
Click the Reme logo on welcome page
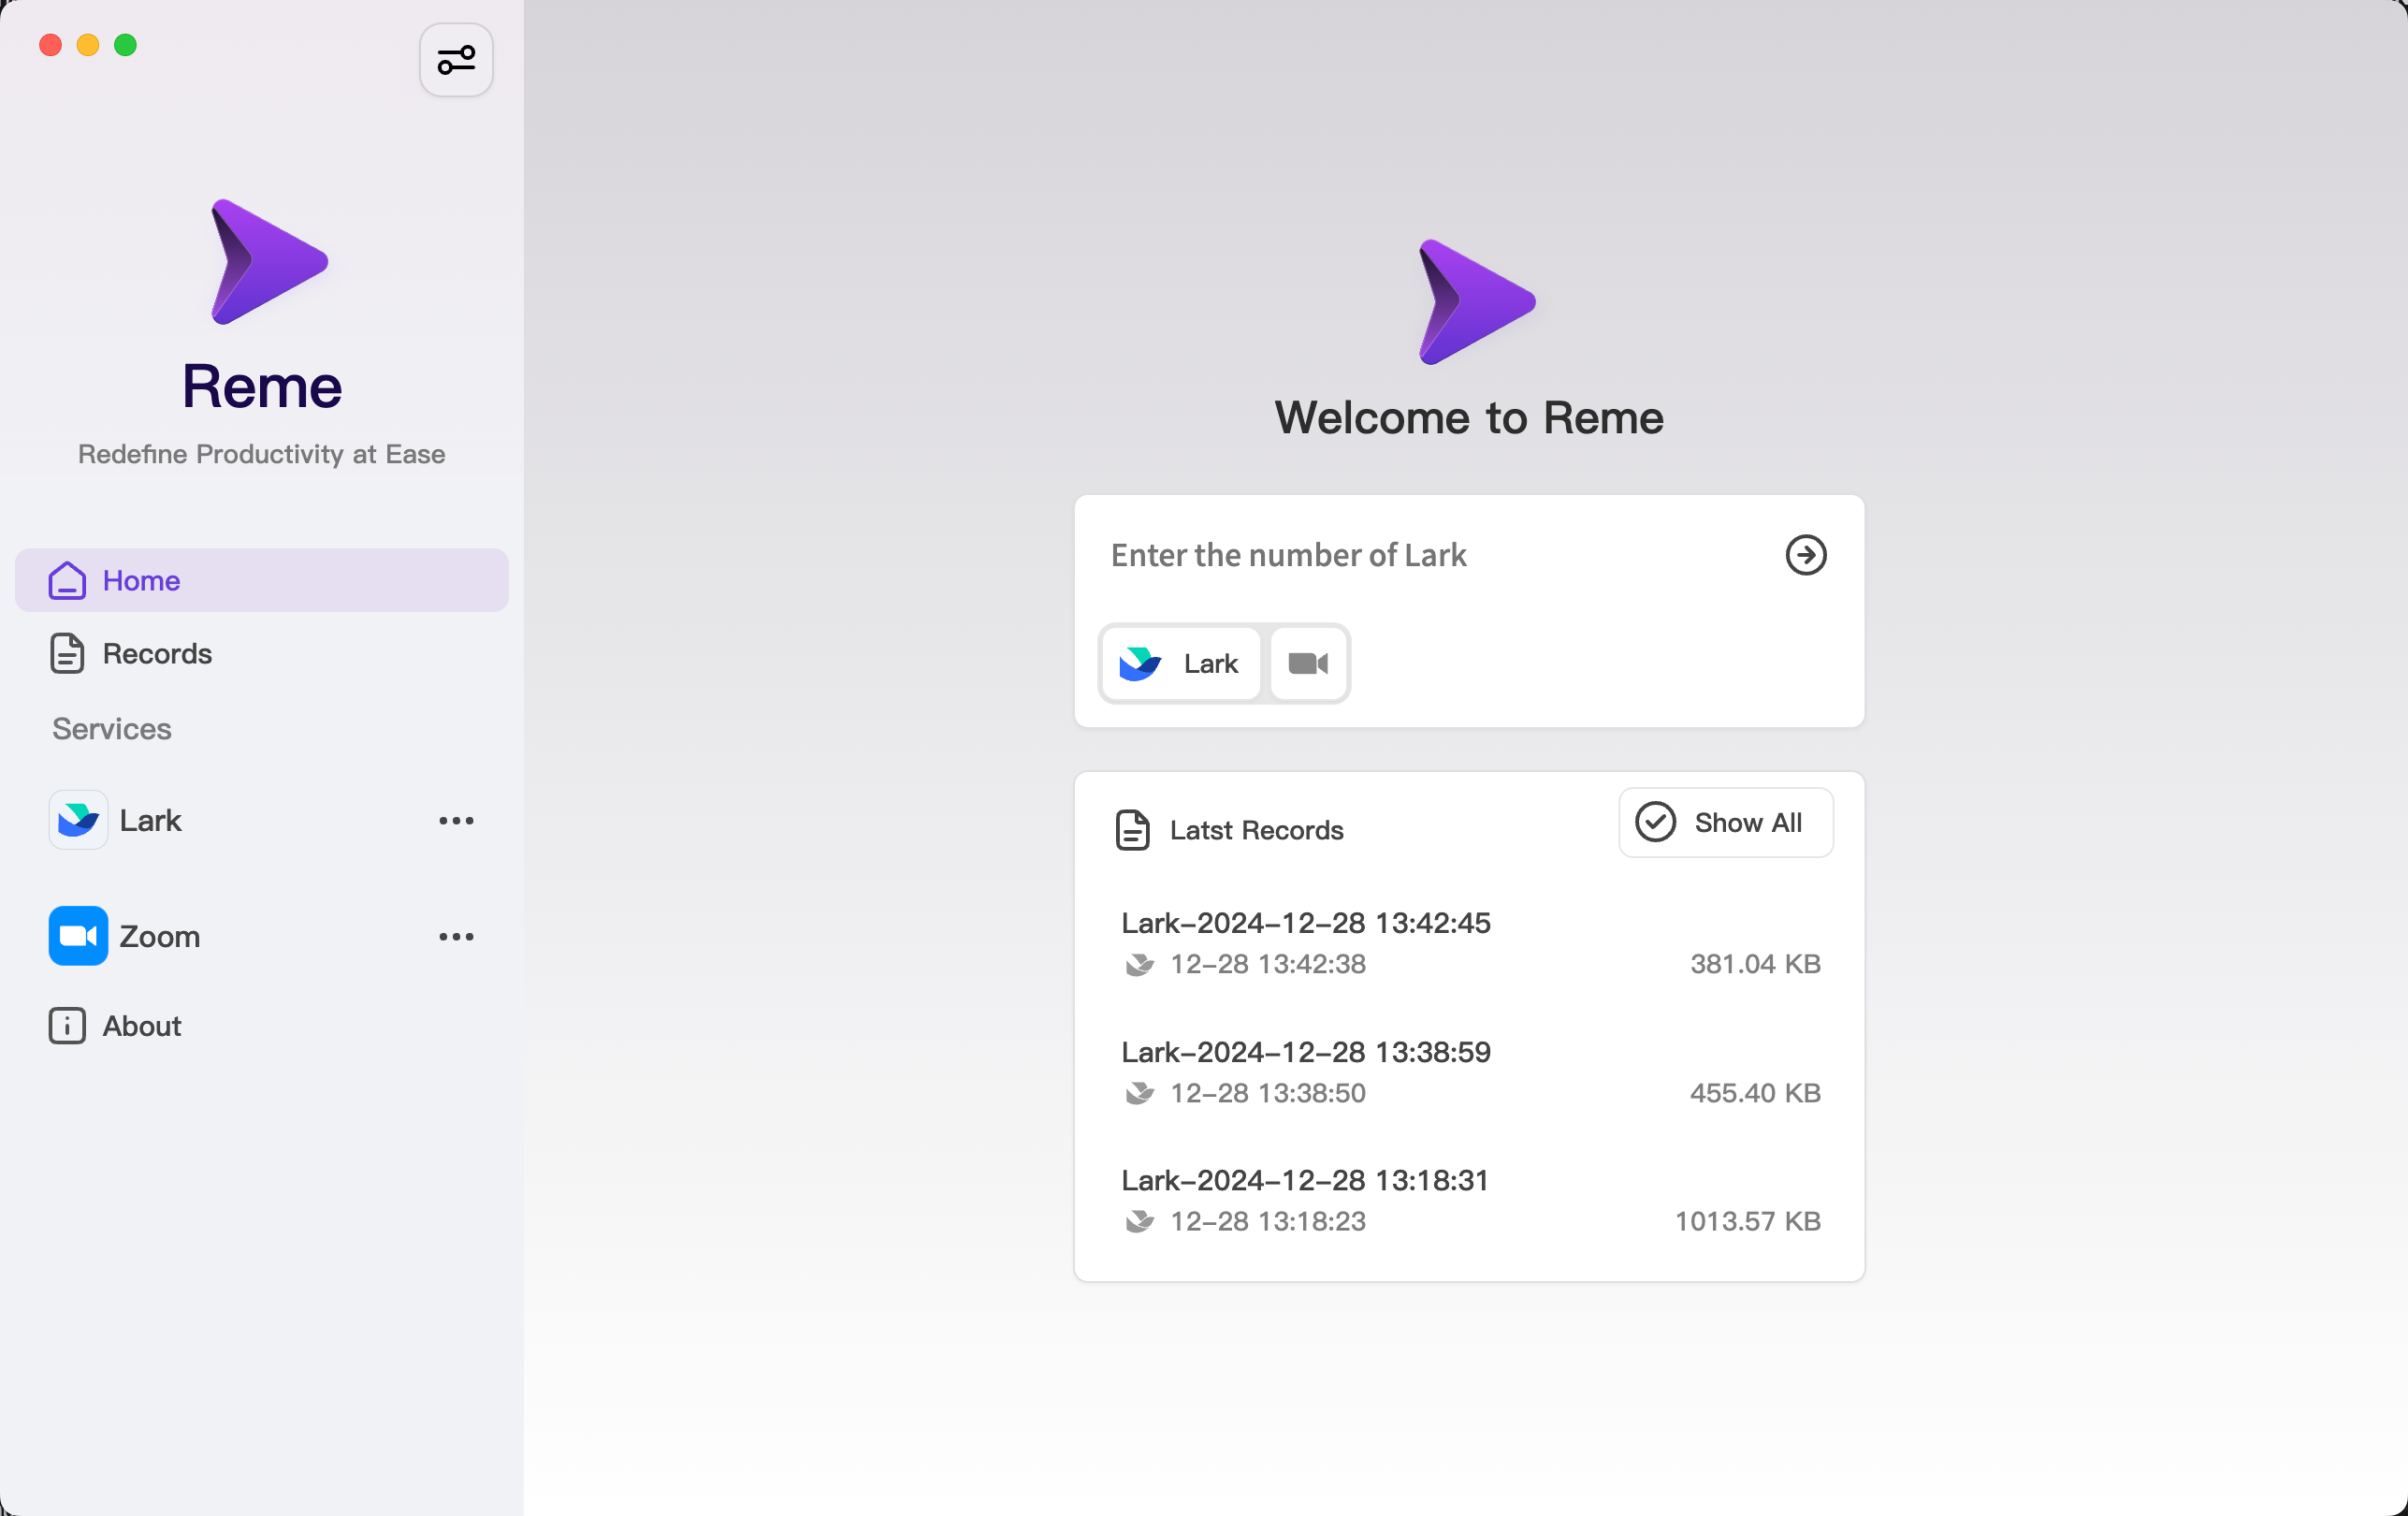coord(1476,302)
